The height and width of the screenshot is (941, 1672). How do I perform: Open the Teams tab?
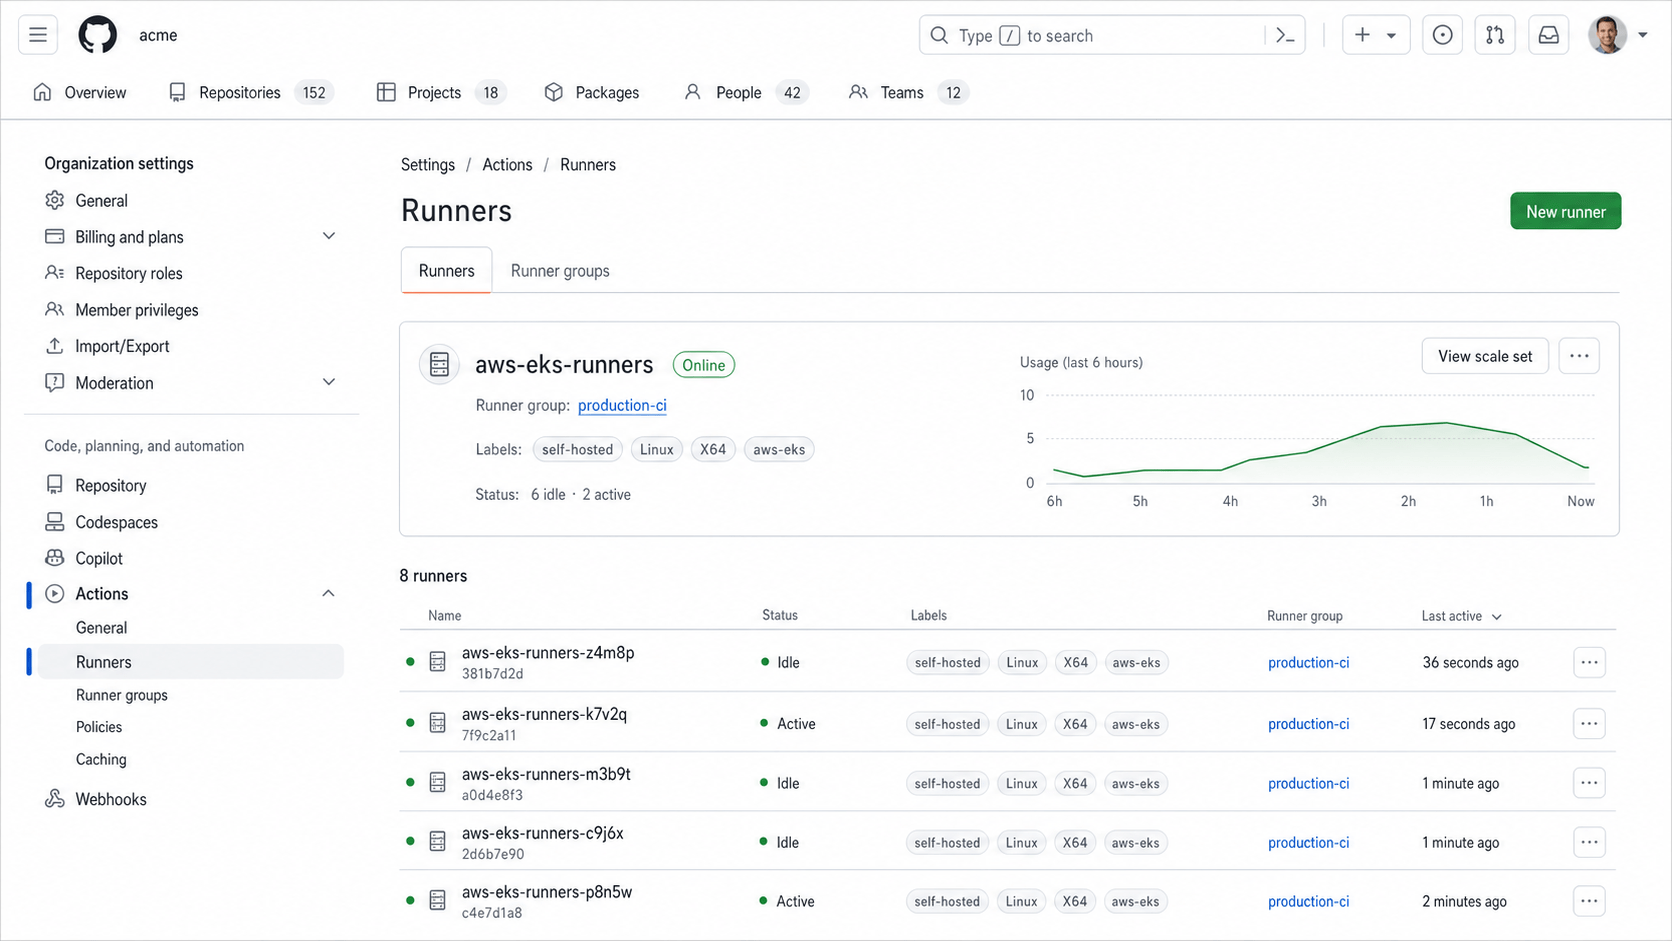click(x=907, y=92)
